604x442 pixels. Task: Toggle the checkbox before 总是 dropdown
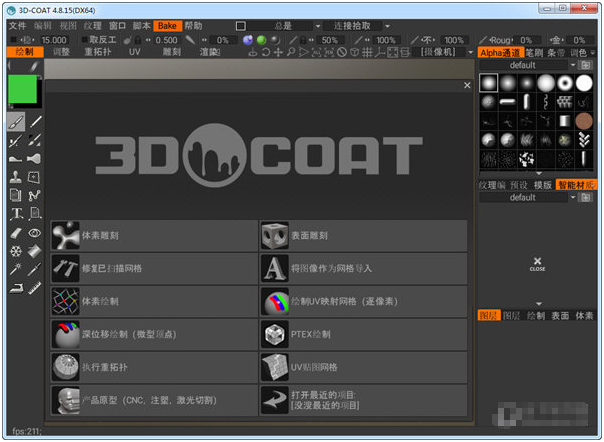tap(240, 24)
